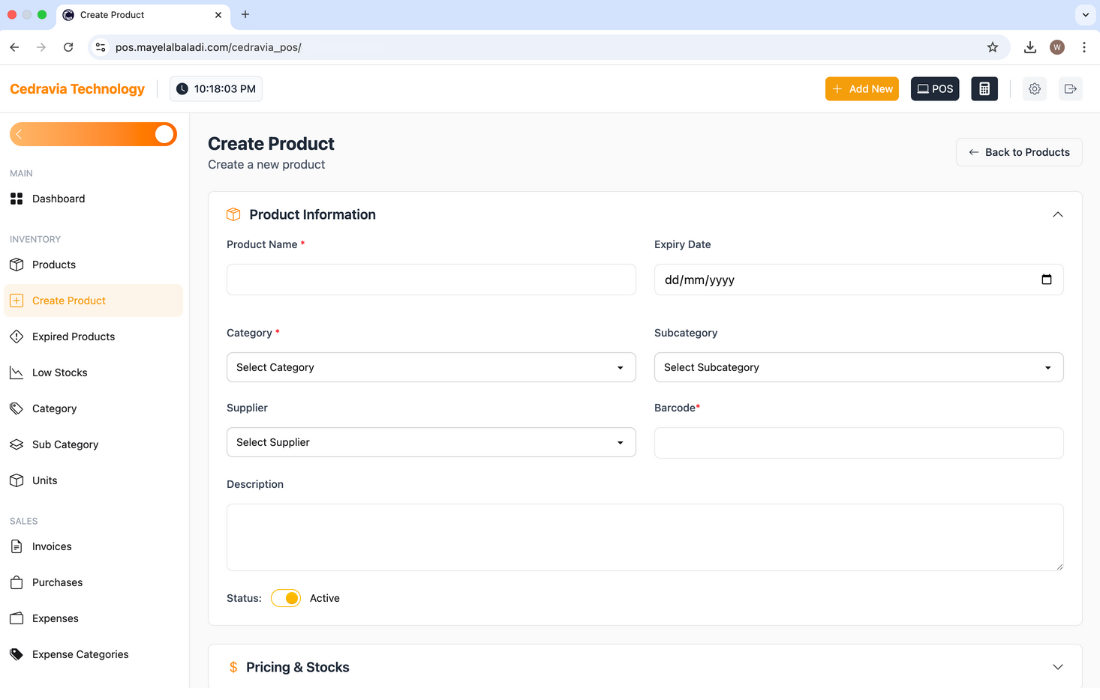Image resolution: width=1100 pixels, height=700 pixels.
Task: Click the Product Name input field
Action: pyautogui.click(x=431, y=280)
